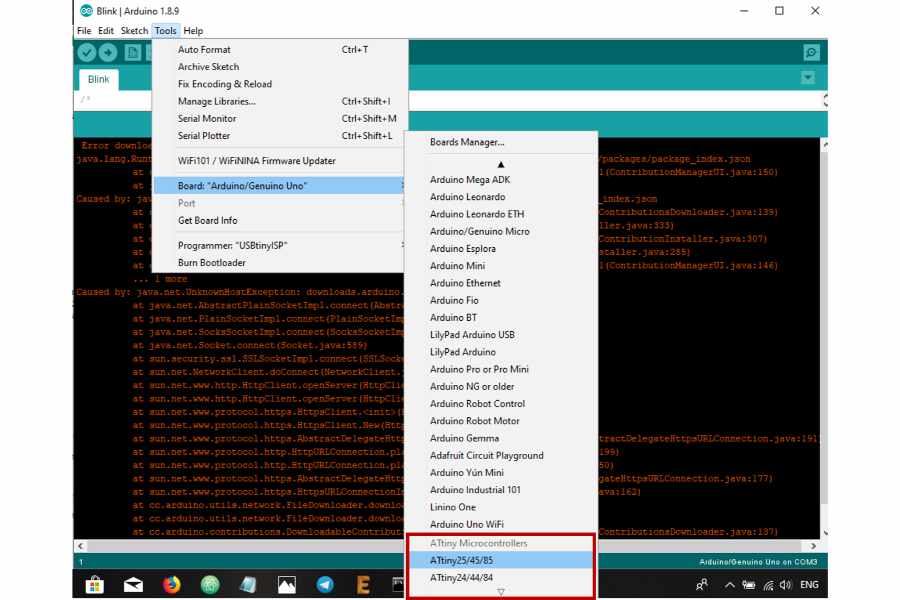Open Telegram from taskbar

point(325,585)
